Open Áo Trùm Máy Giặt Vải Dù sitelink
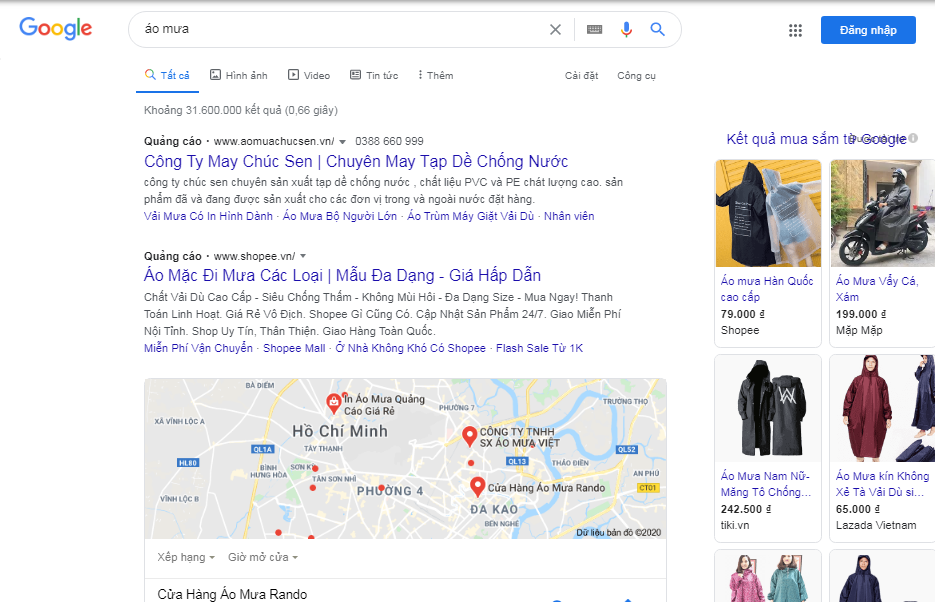The image size is (935, 602). (x=470, y=216)
